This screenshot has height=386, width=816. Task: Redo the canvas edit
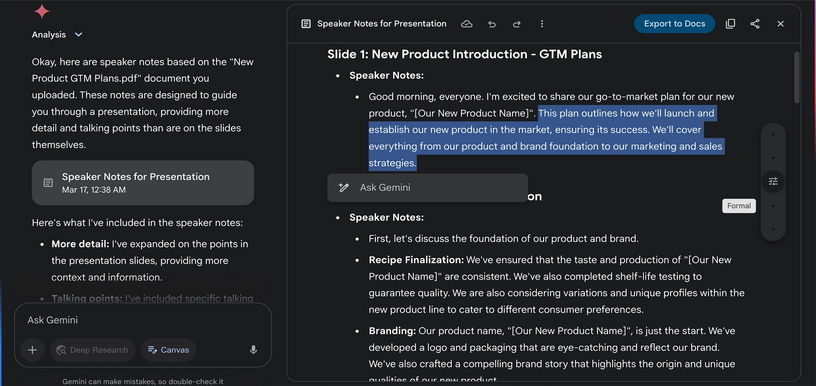pos(517,24)
